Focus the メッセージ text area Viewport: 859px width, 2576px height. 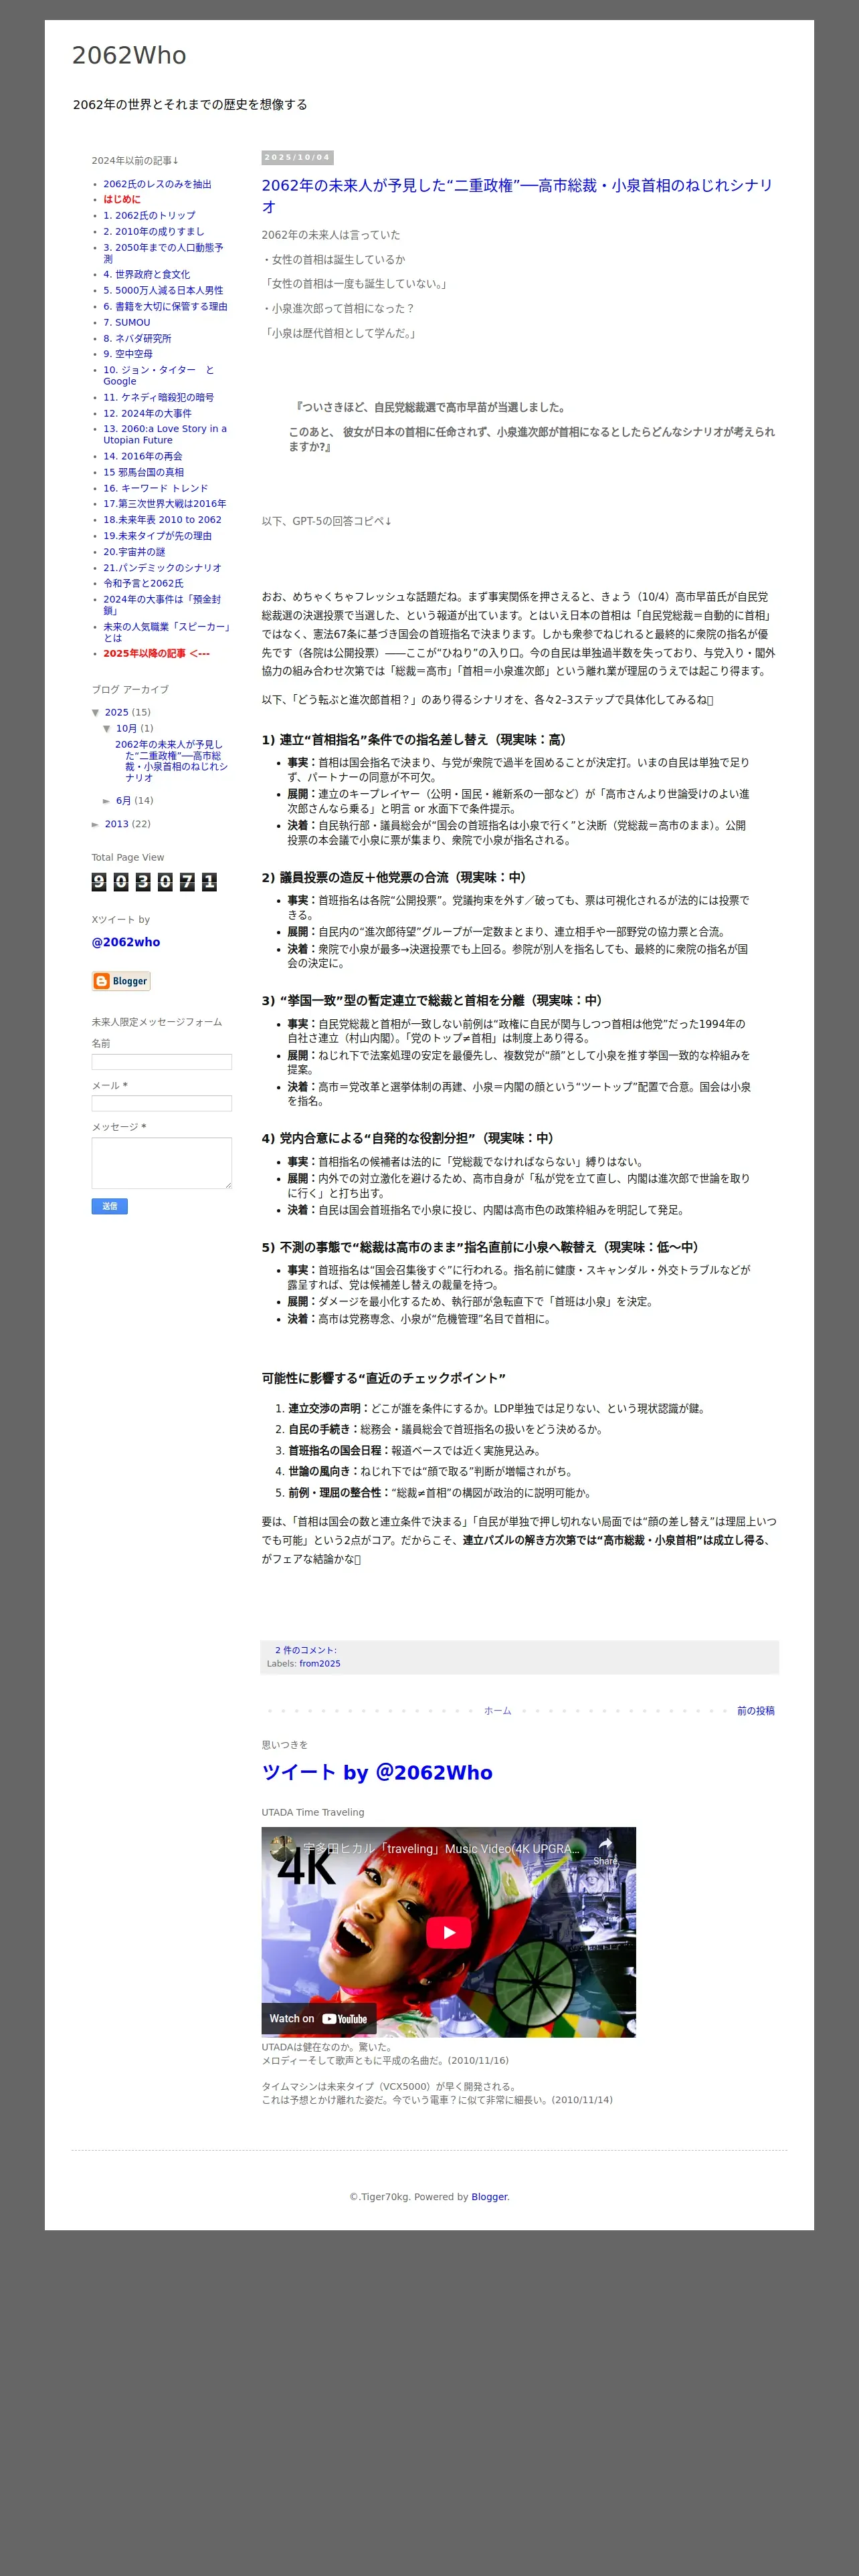162,1163
